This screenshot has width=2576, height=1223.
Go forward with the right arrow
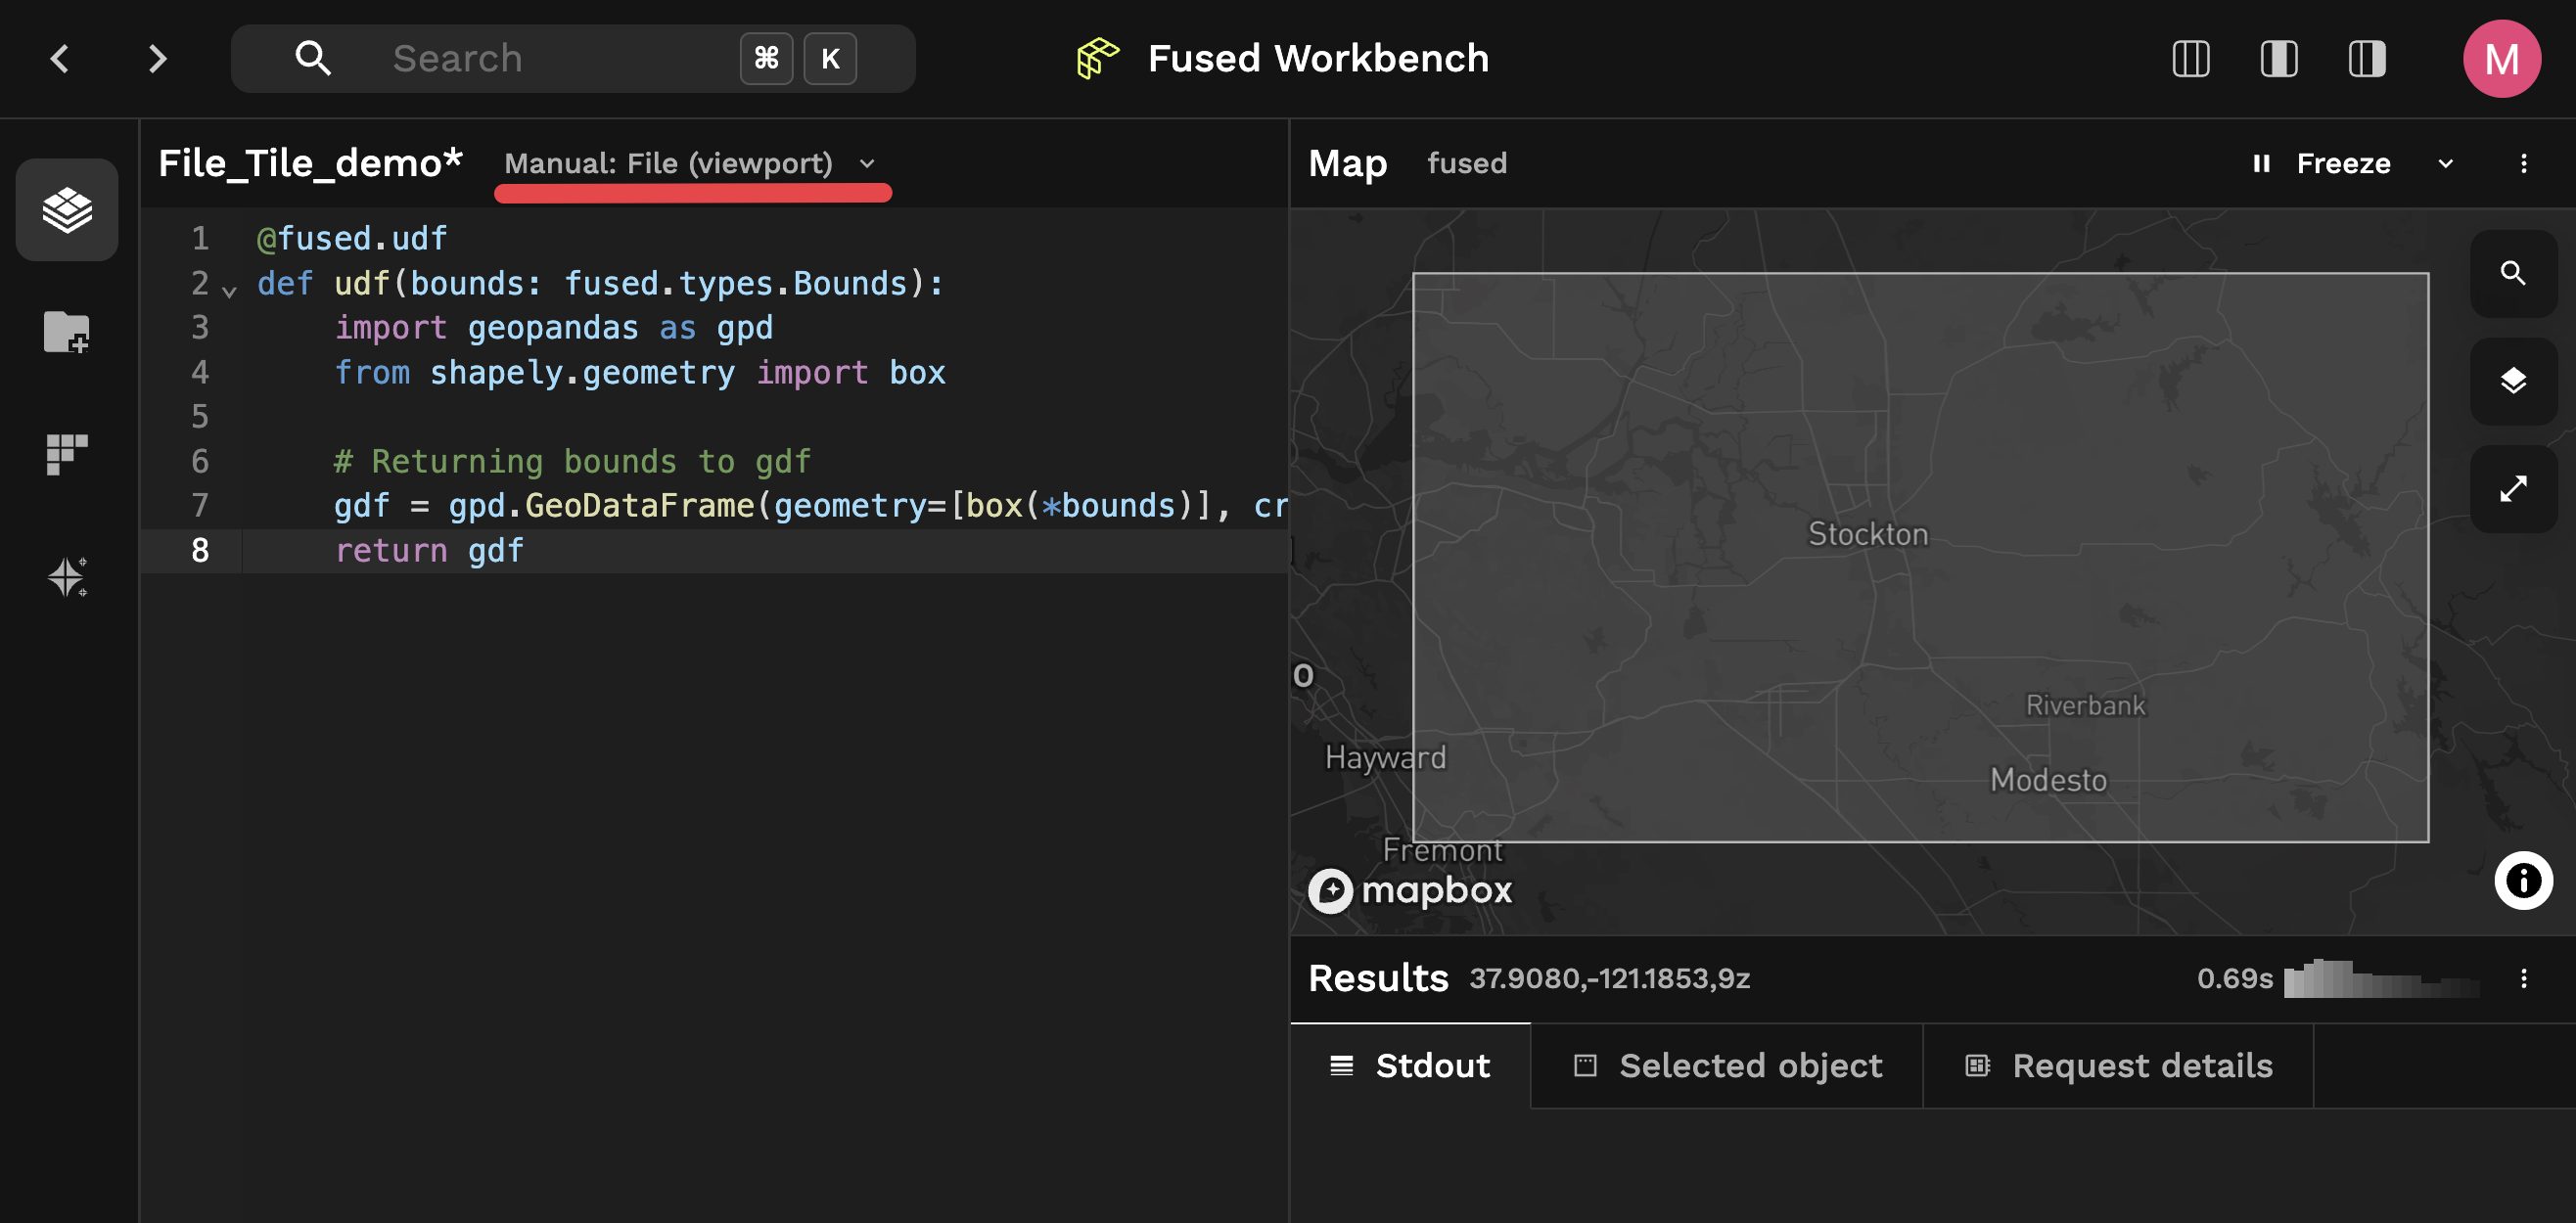(157, 58)
